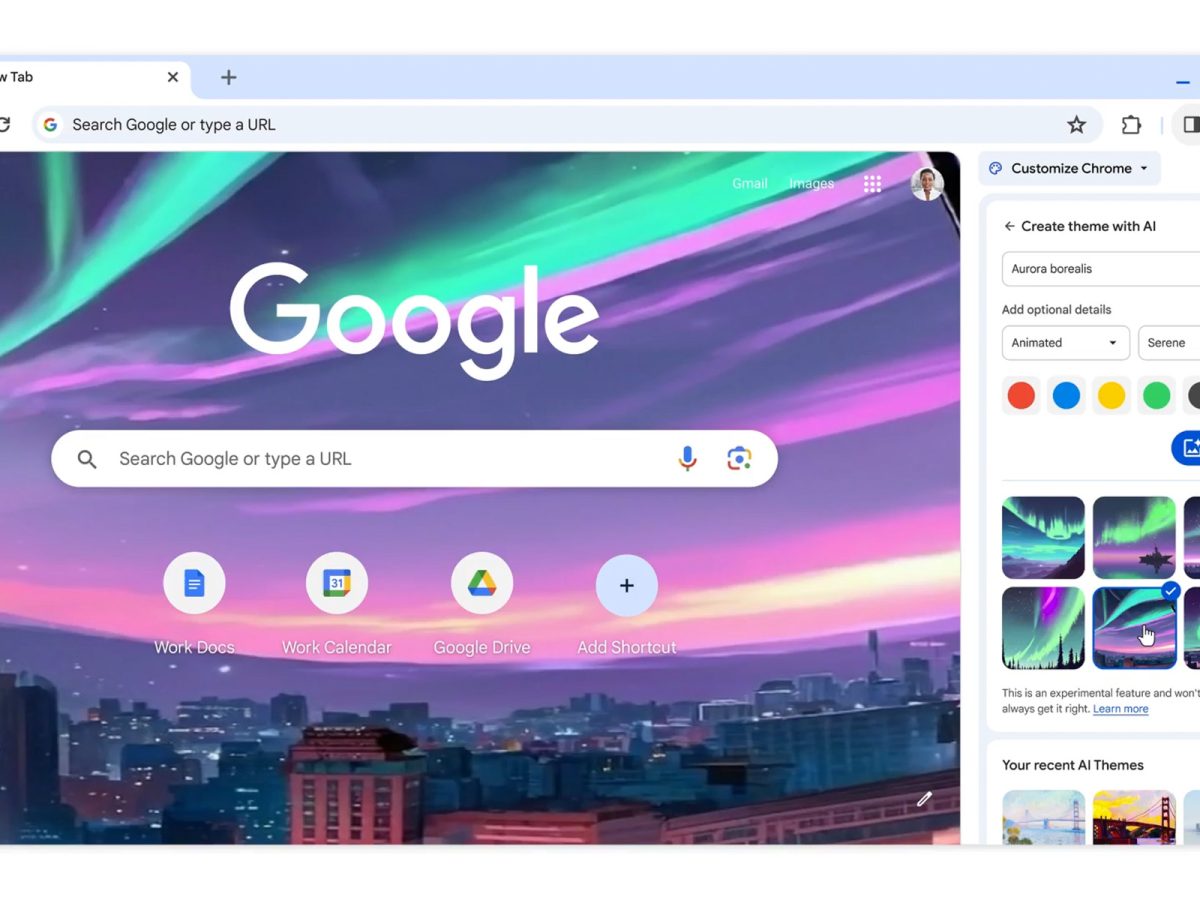Toggle the side panel icon
Image resolution: width=1200 pixels, height=900 pixels.
pos(1191,124)
